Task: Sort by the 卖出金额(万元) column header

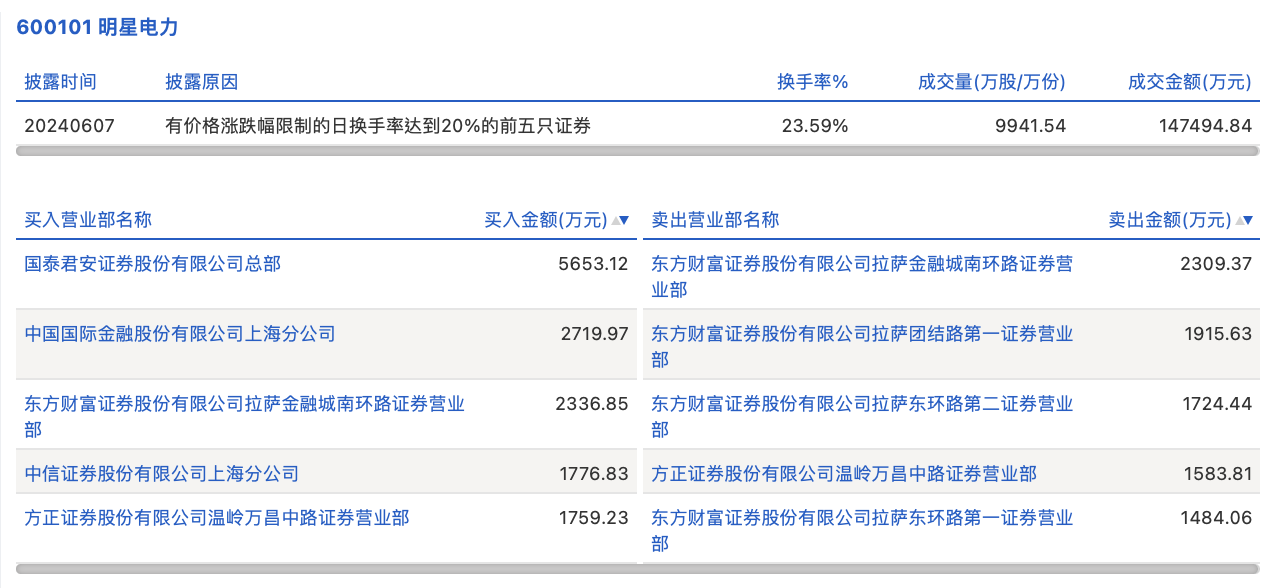Action: pos(1169,220)
